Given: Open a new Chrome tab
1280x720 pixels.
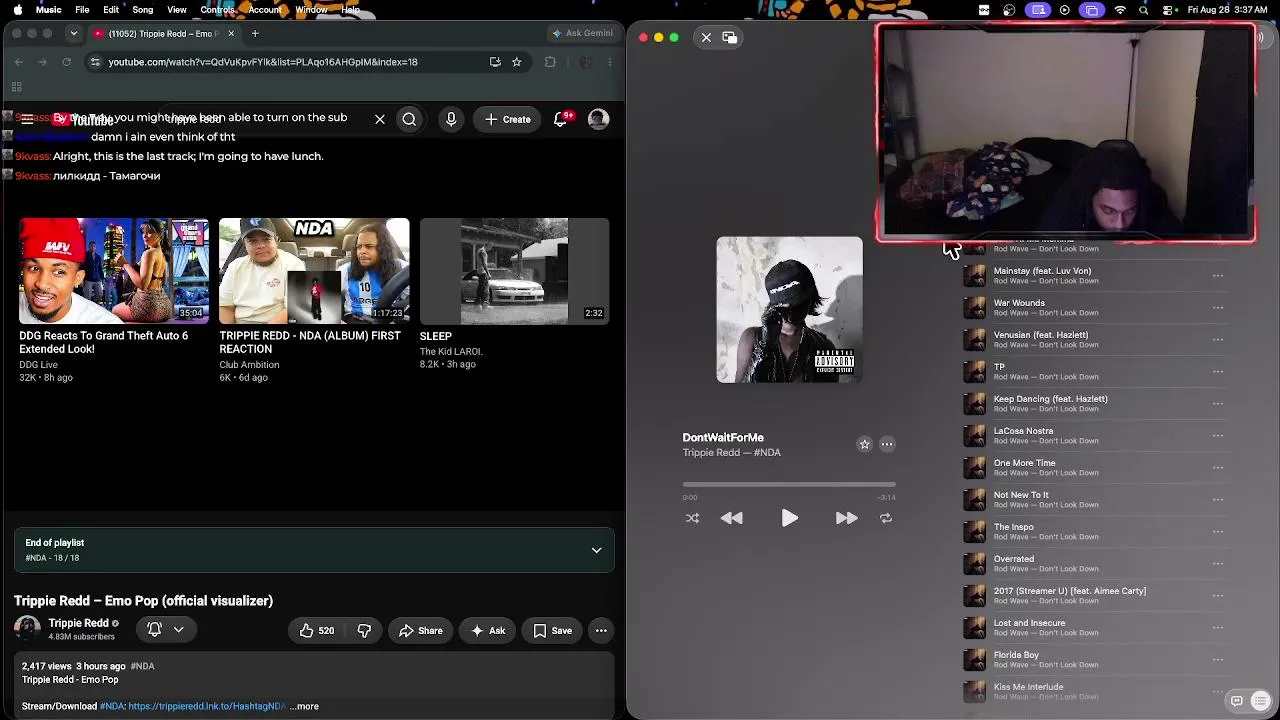Looking at the screenshot, I should (255, 34).
